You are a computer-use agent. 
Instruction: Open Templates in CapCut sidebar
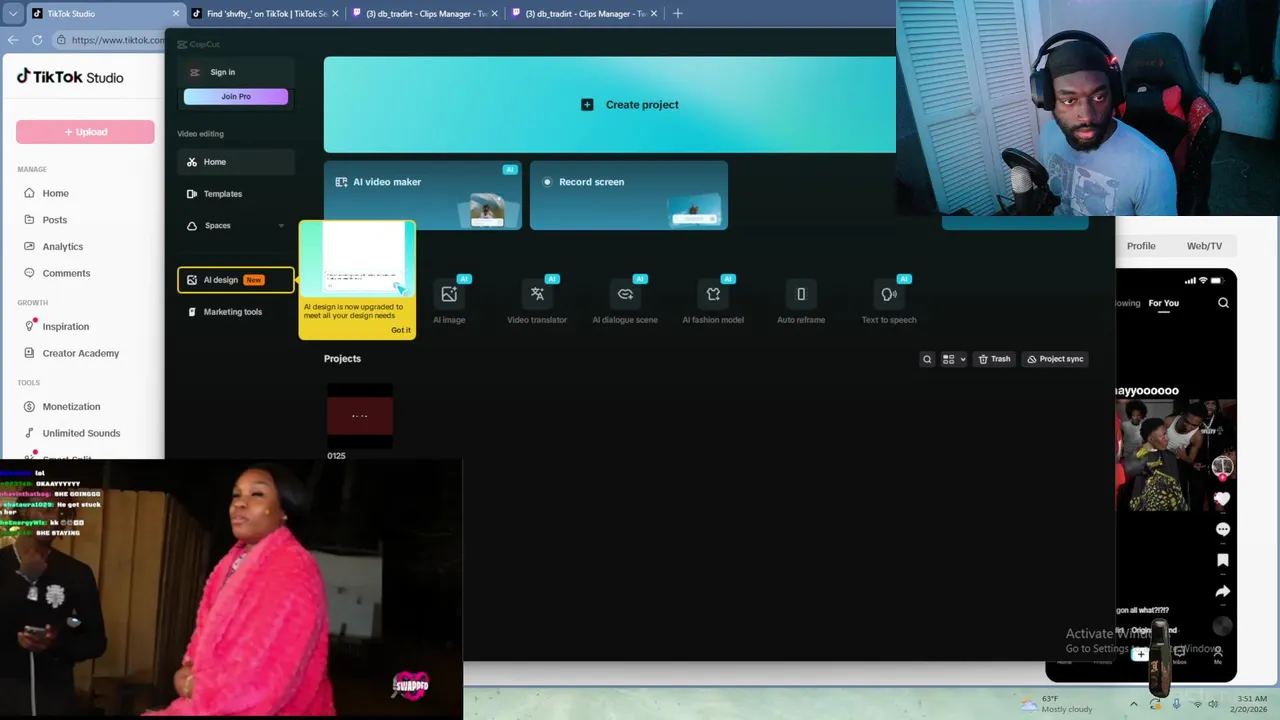point(236,194)
